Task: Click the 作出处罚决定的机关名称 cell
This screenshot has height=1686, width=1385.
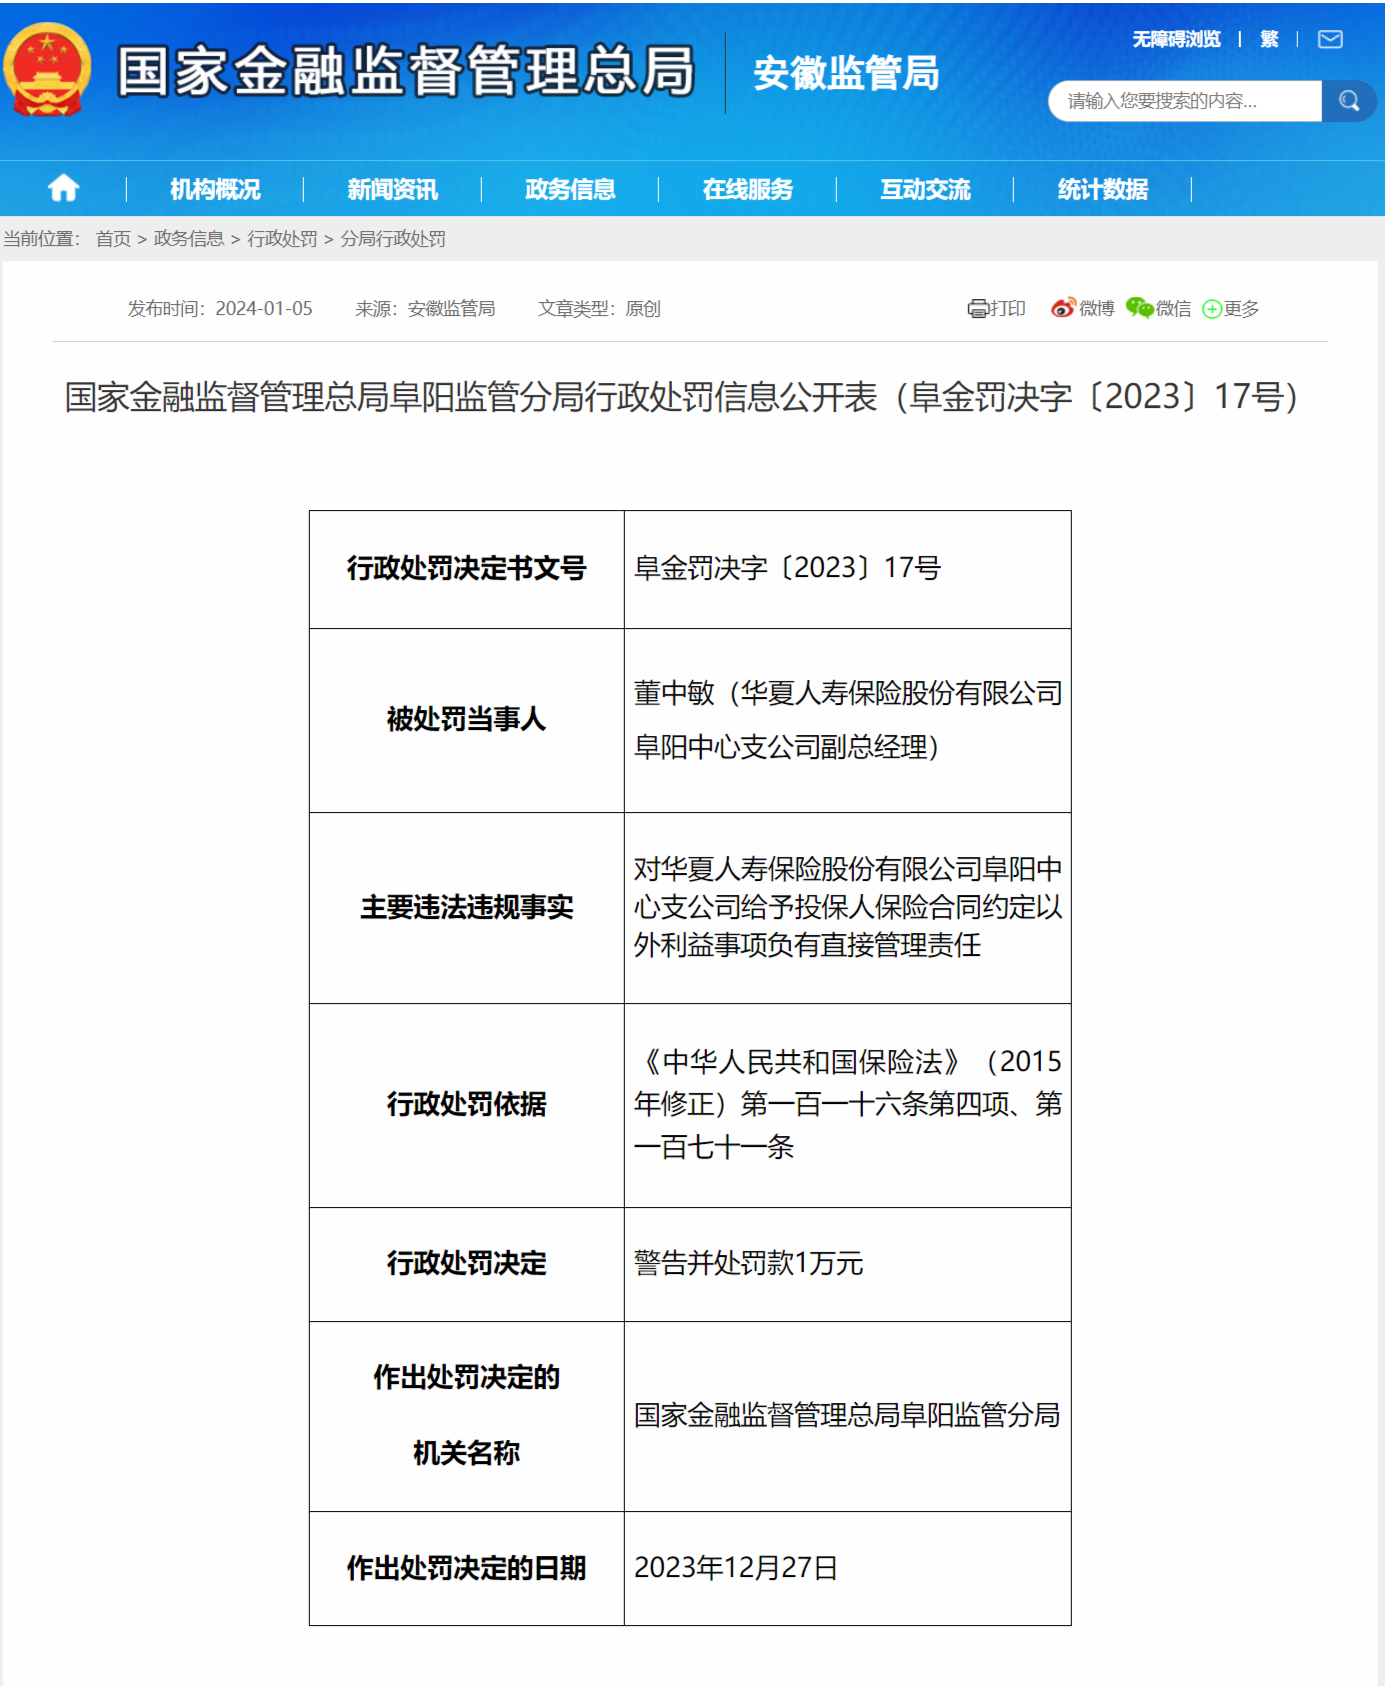Action: click(467, 1416)
